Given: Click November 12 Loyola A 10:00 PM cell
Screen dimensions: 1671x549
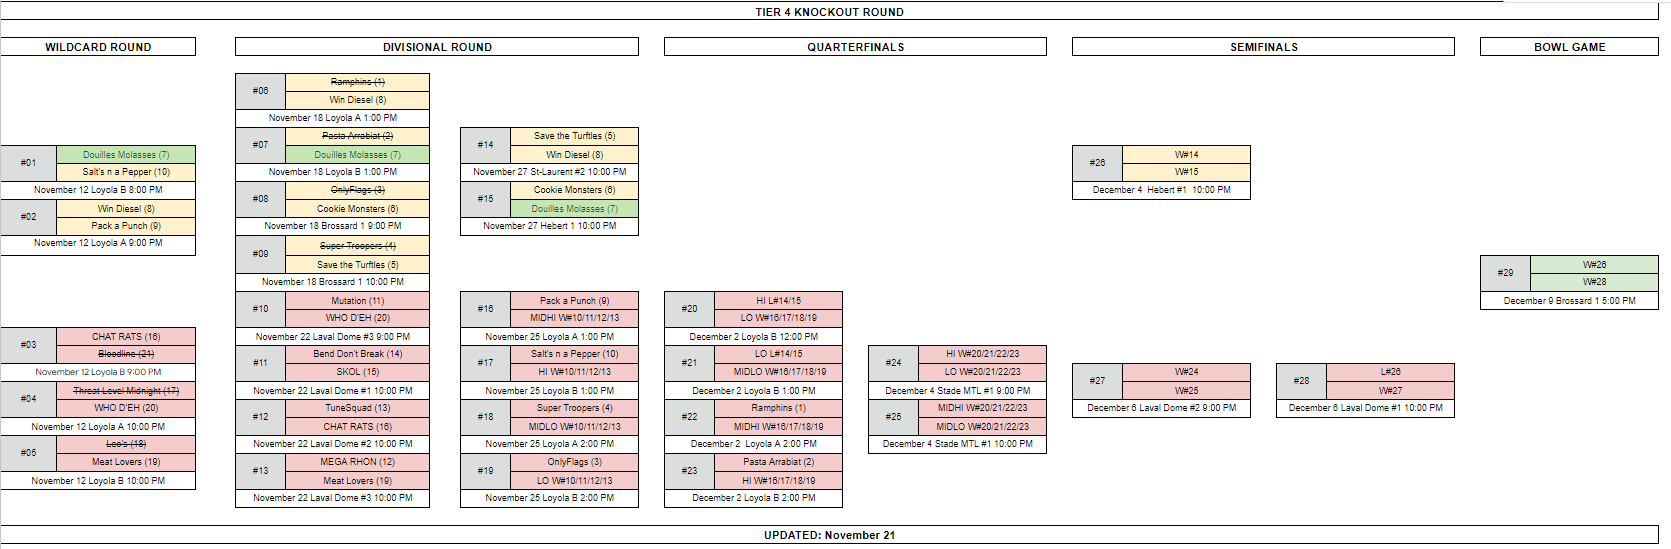Looking at the screenshot, I should click(98, 427).
